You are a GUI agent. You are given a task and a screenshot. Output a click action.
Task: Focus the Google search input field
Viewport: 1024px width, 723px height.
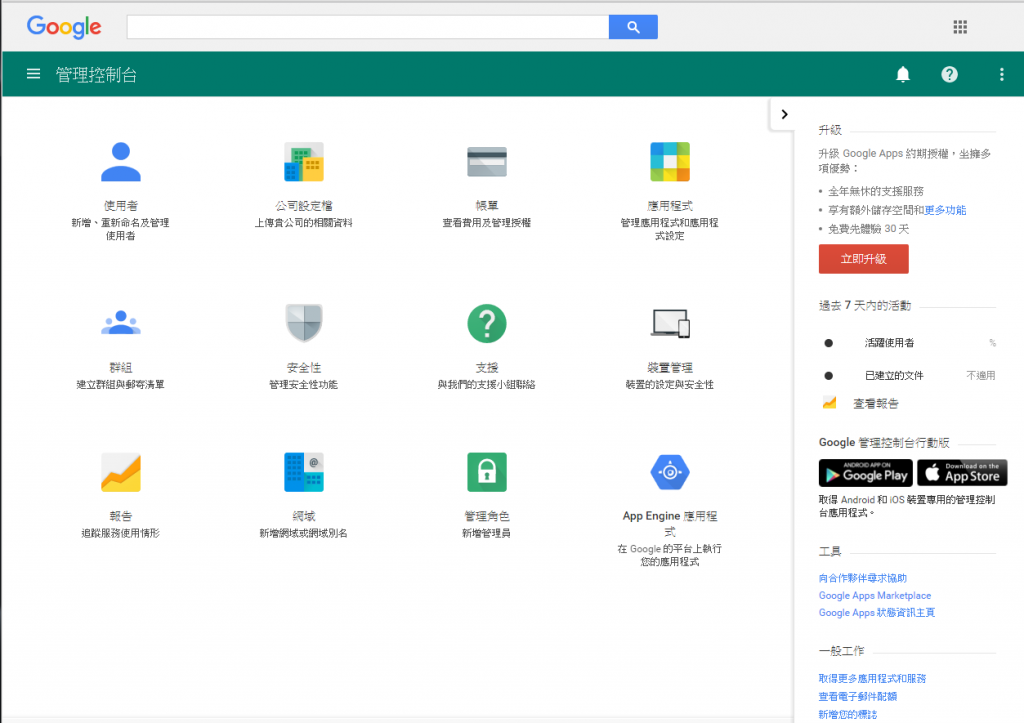(x=368, y=27)
